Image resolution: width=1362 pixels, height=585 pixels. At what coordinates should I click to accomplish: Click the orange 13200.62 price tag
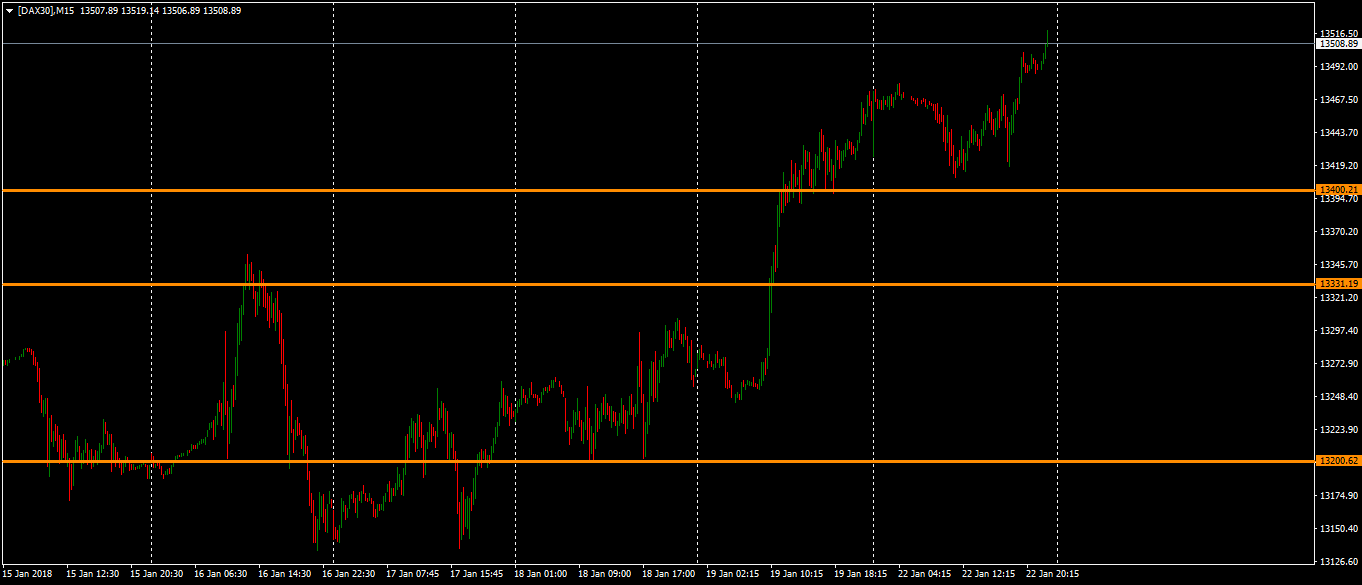[1338, 461]
